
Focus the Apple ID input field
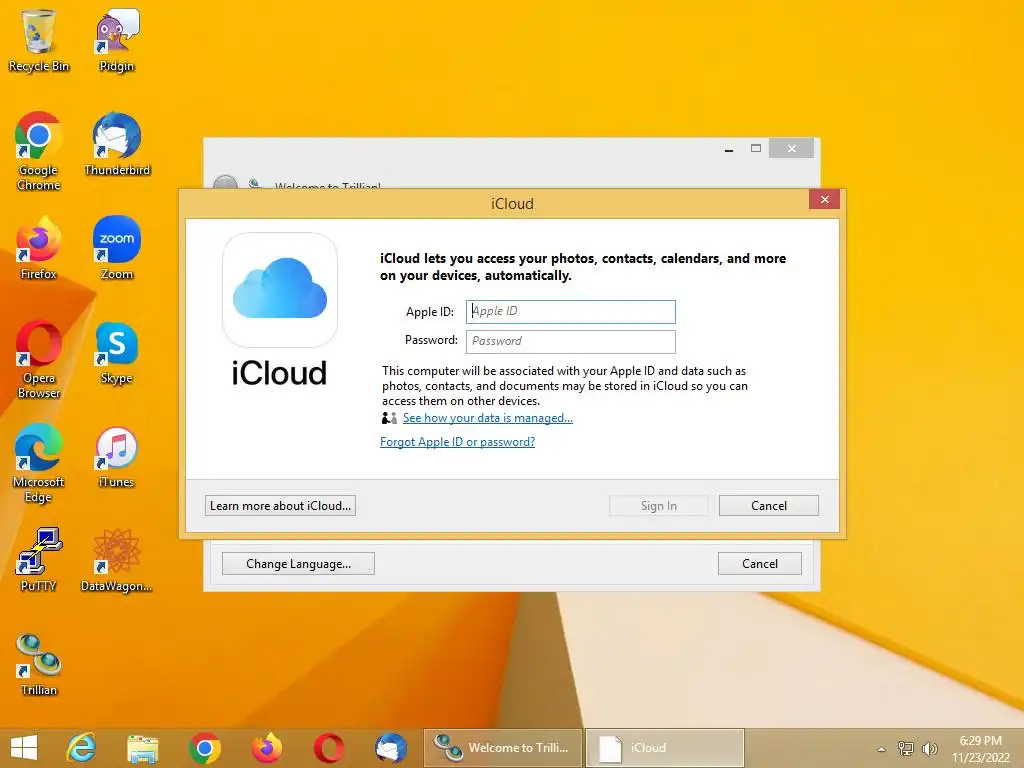[571, 312]
